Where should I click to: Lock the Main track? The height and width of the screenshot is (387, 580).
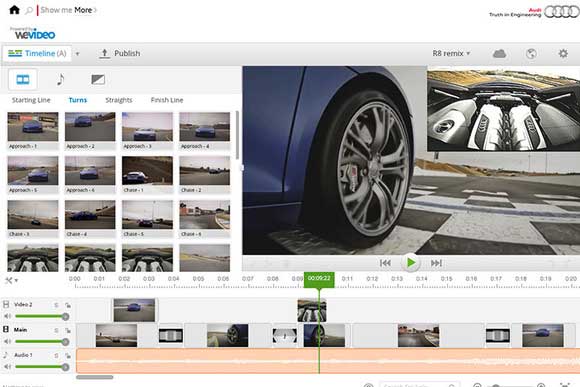click(68, 330)
